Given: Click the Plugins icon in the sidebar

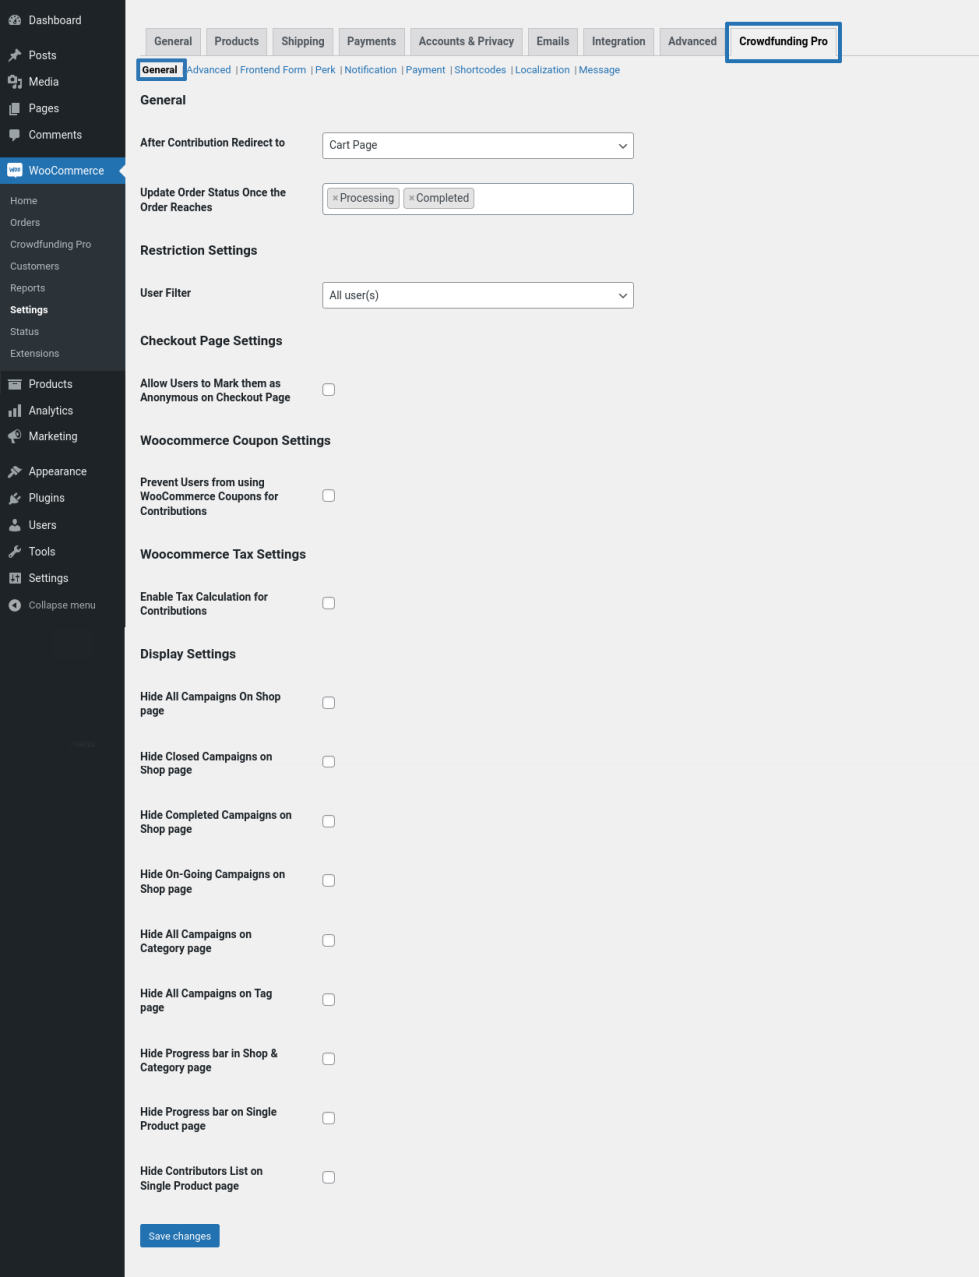Looking at the screenshot, I should pos(15,498).
